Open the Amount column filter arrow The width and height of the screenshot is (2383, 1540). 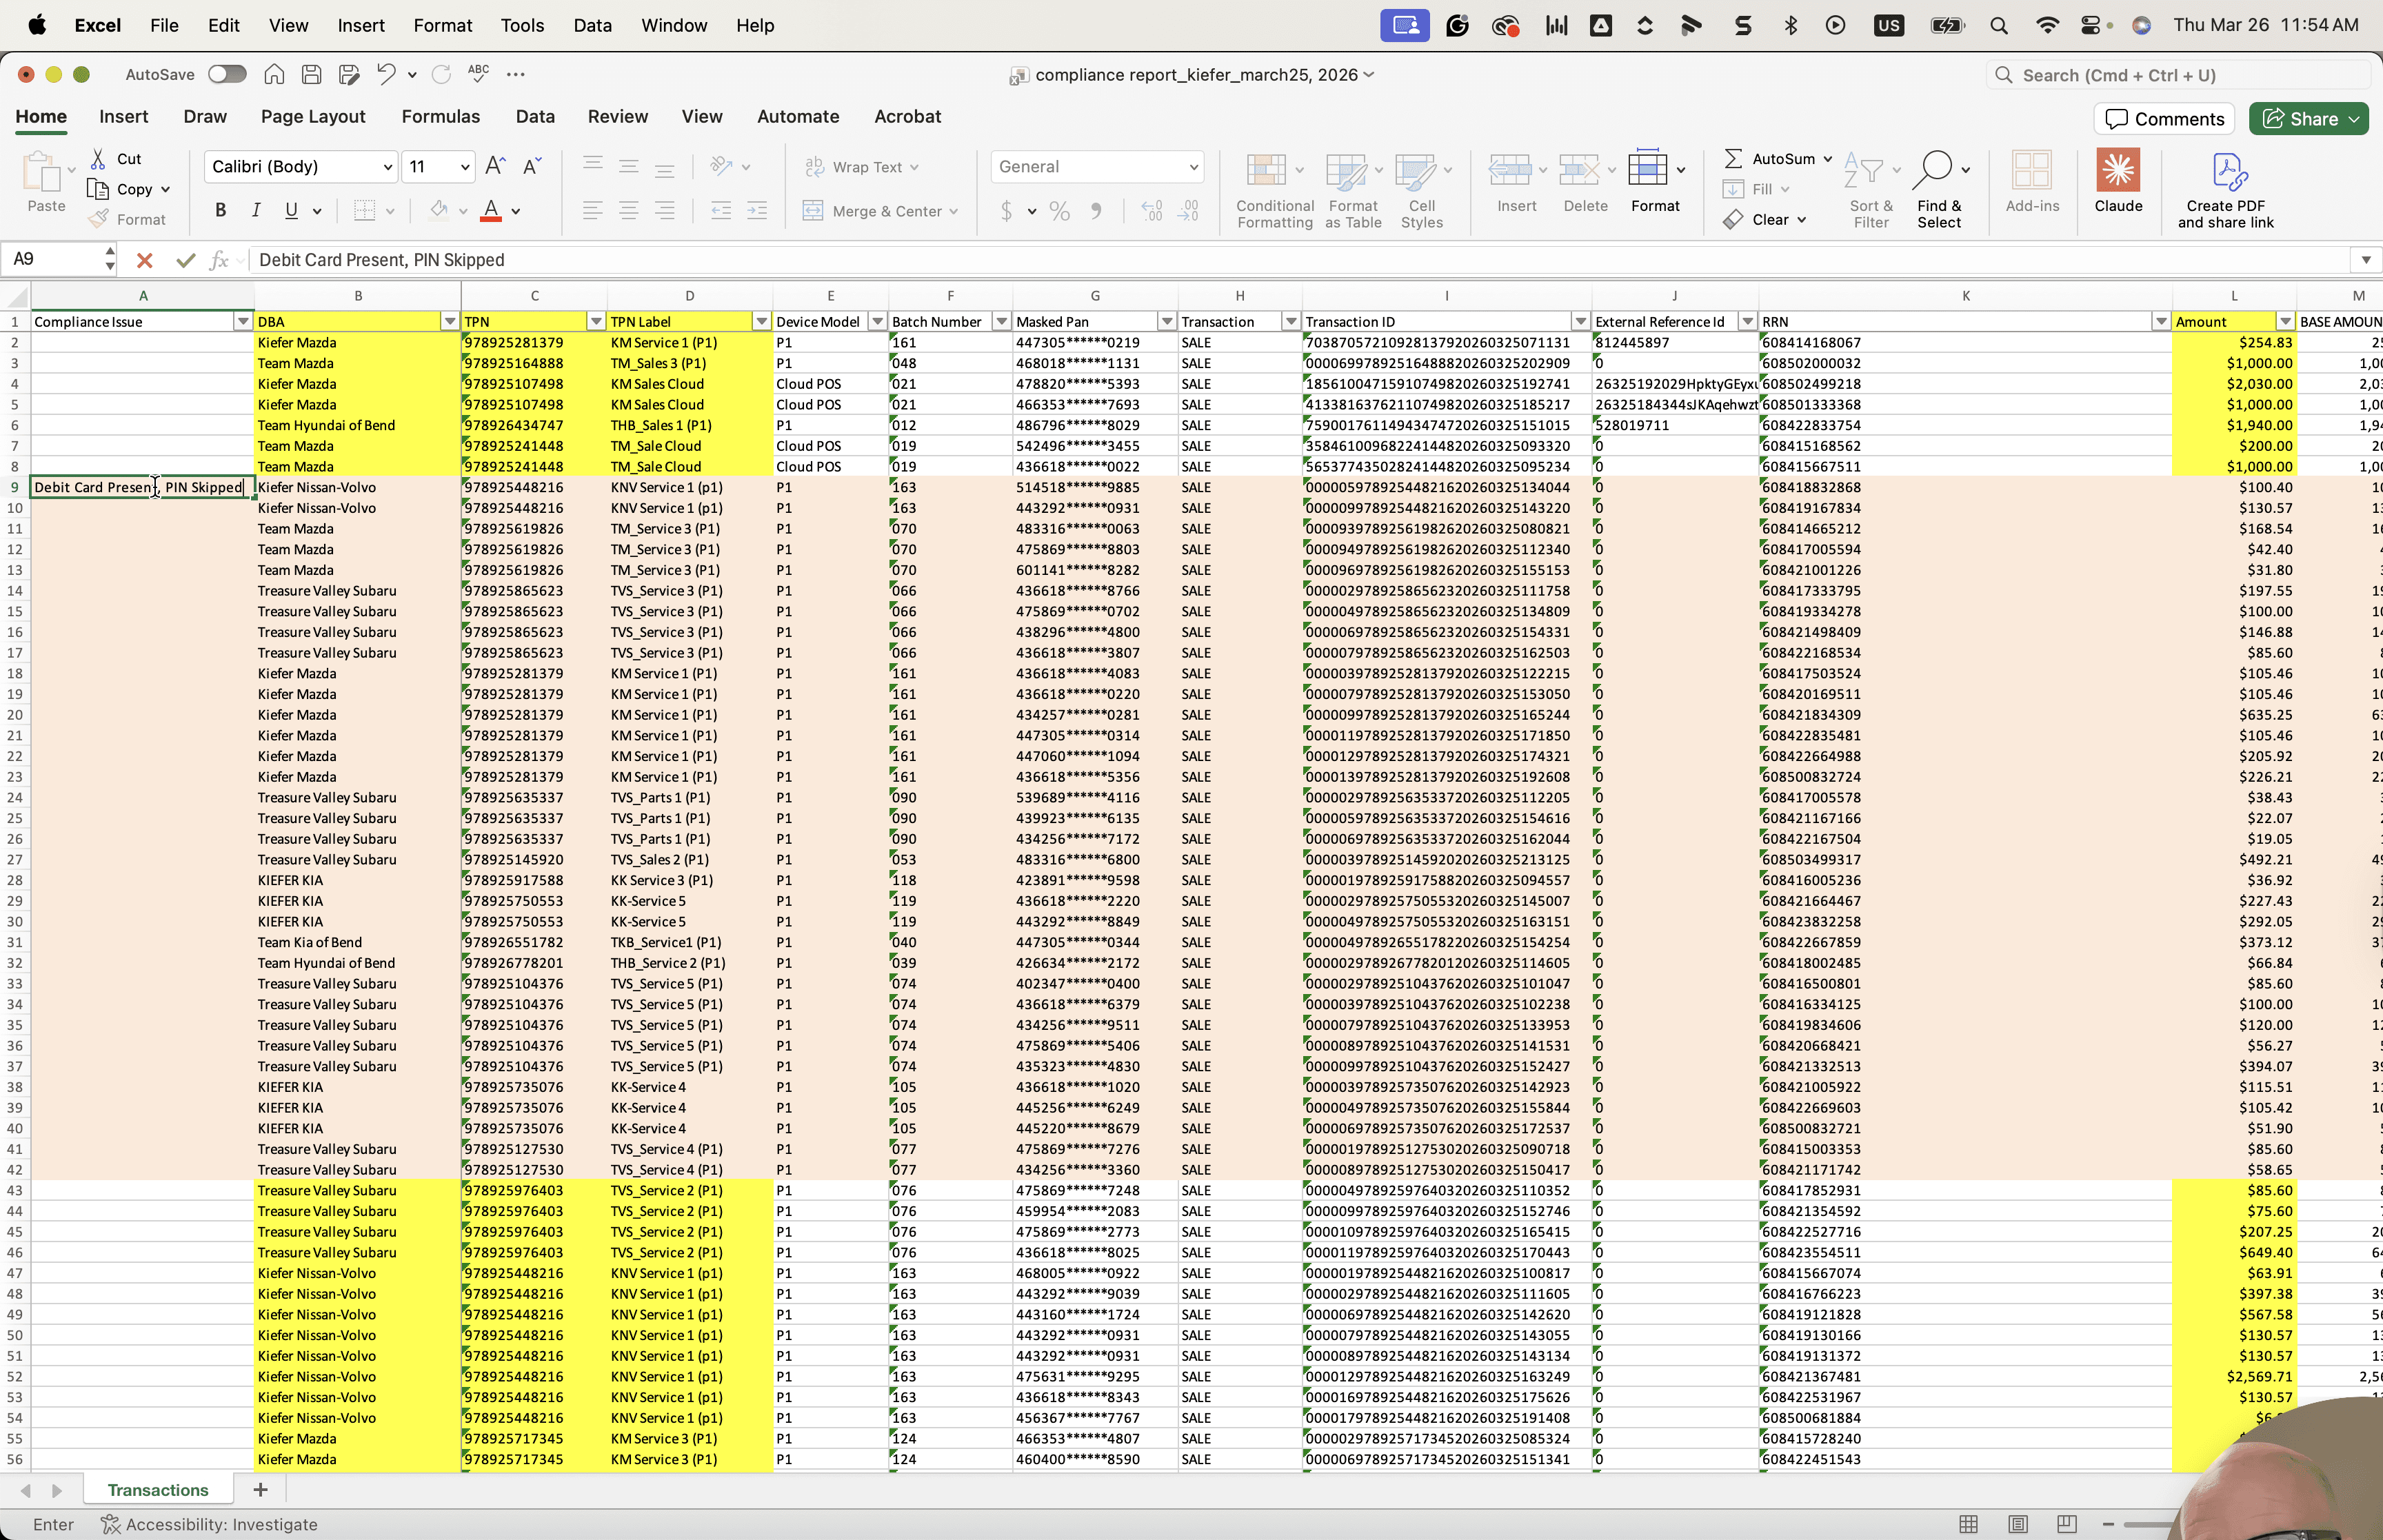tap(2285, 321)
